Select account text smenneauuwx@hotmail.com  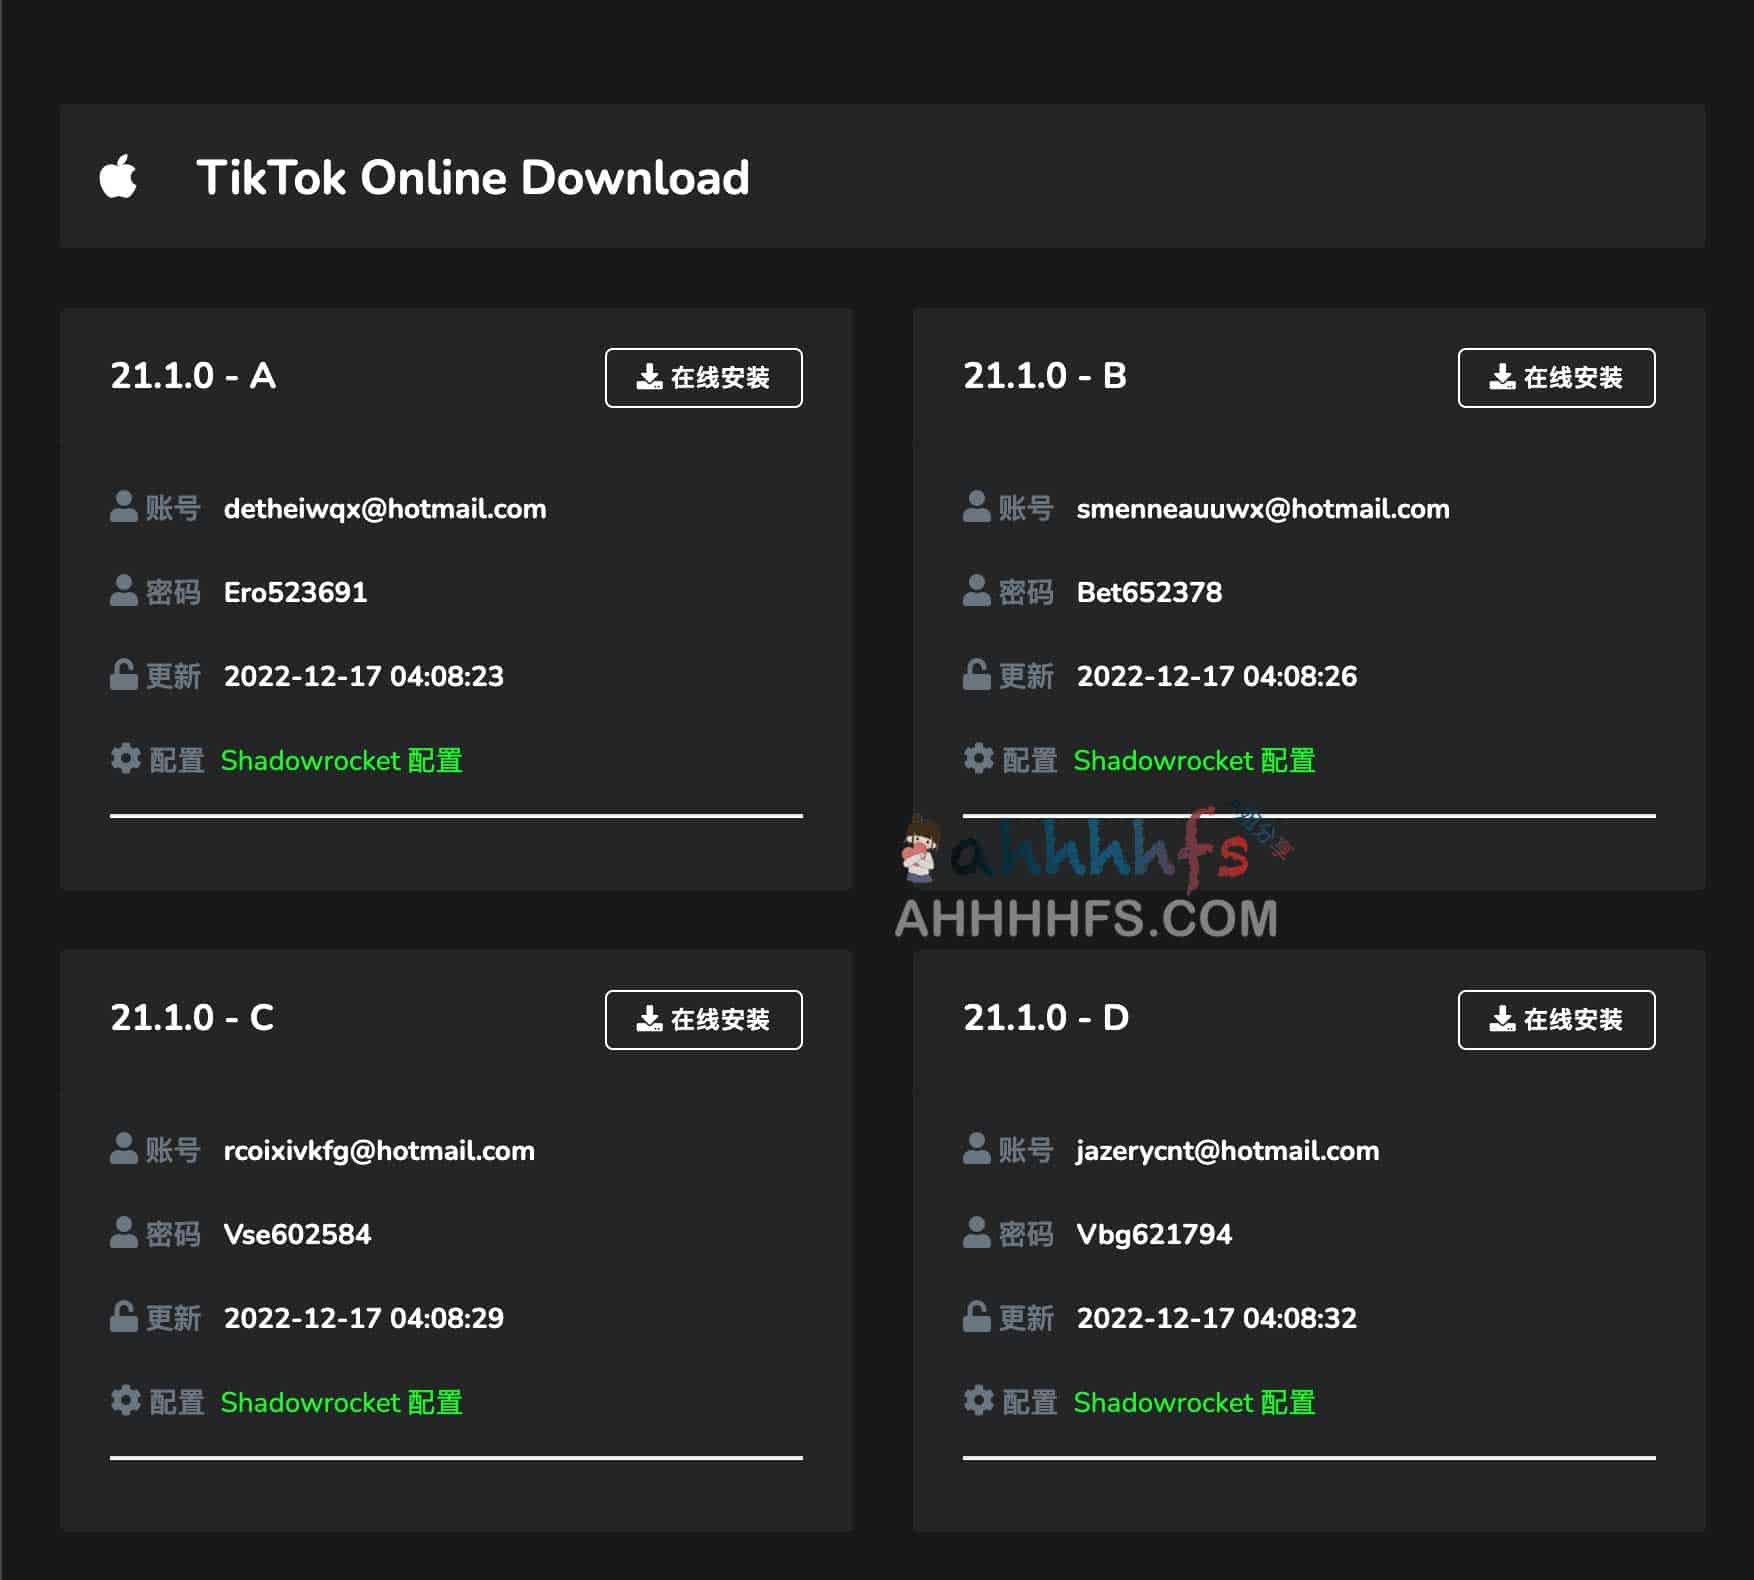pos(1263,509)
